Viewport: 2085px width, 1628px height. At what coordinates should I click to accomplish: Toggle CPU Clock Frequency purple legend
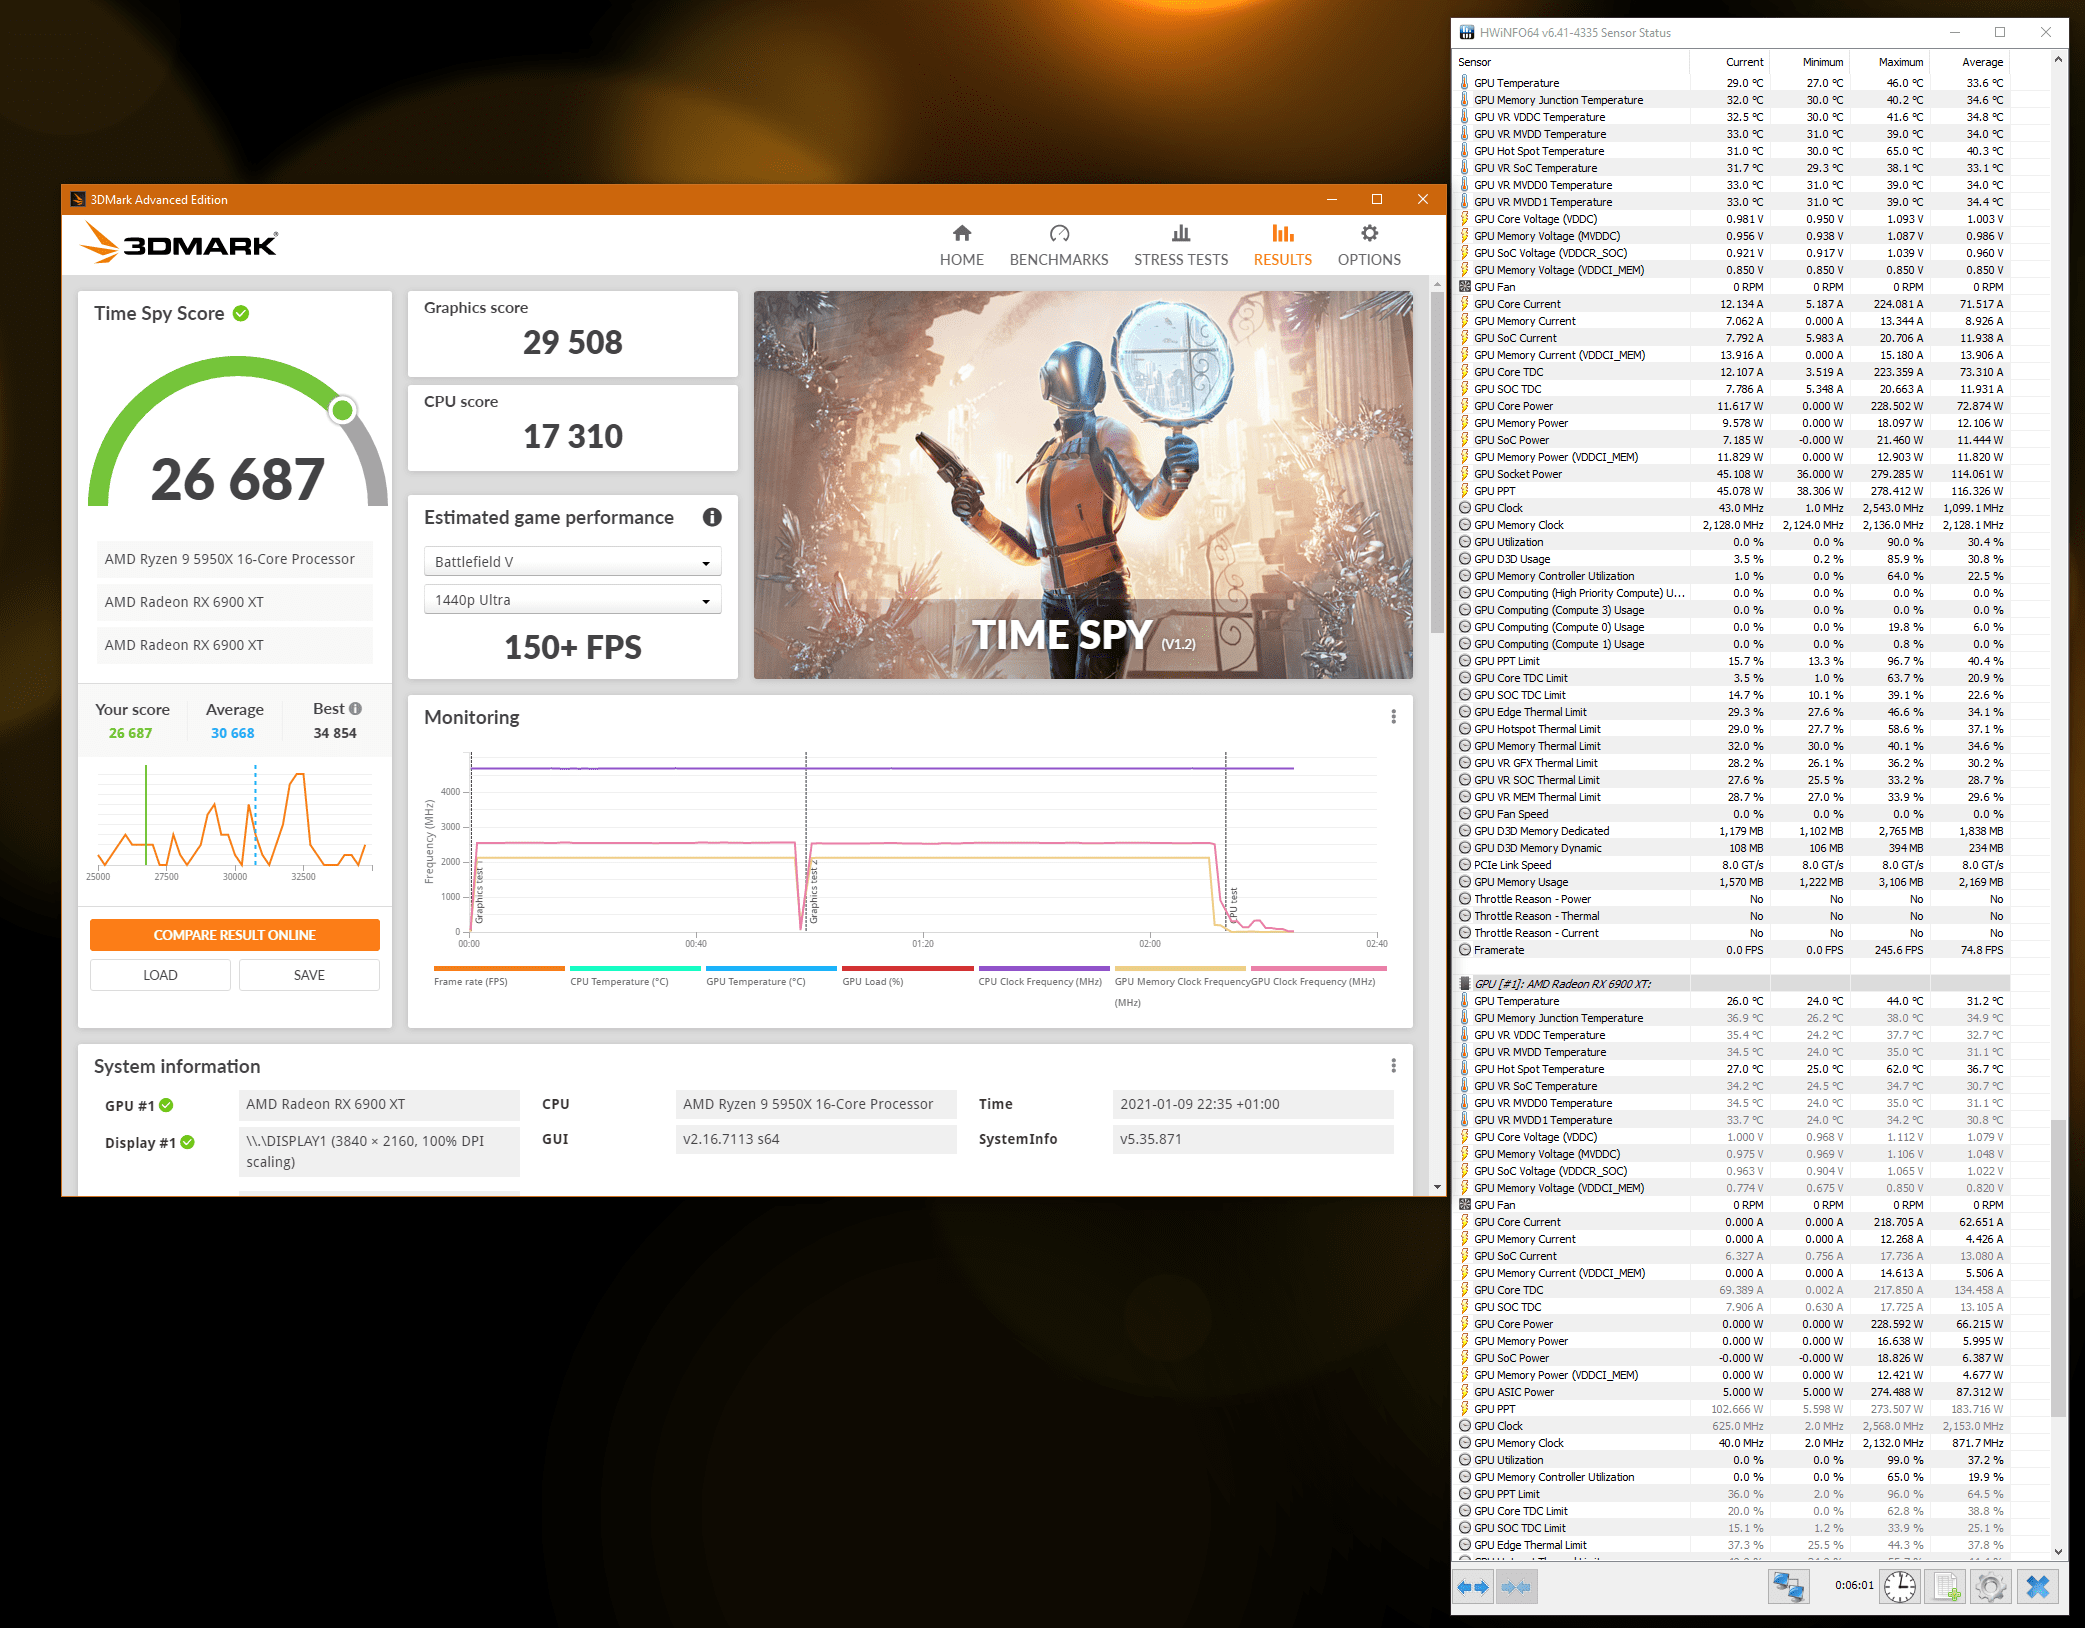1044,968
